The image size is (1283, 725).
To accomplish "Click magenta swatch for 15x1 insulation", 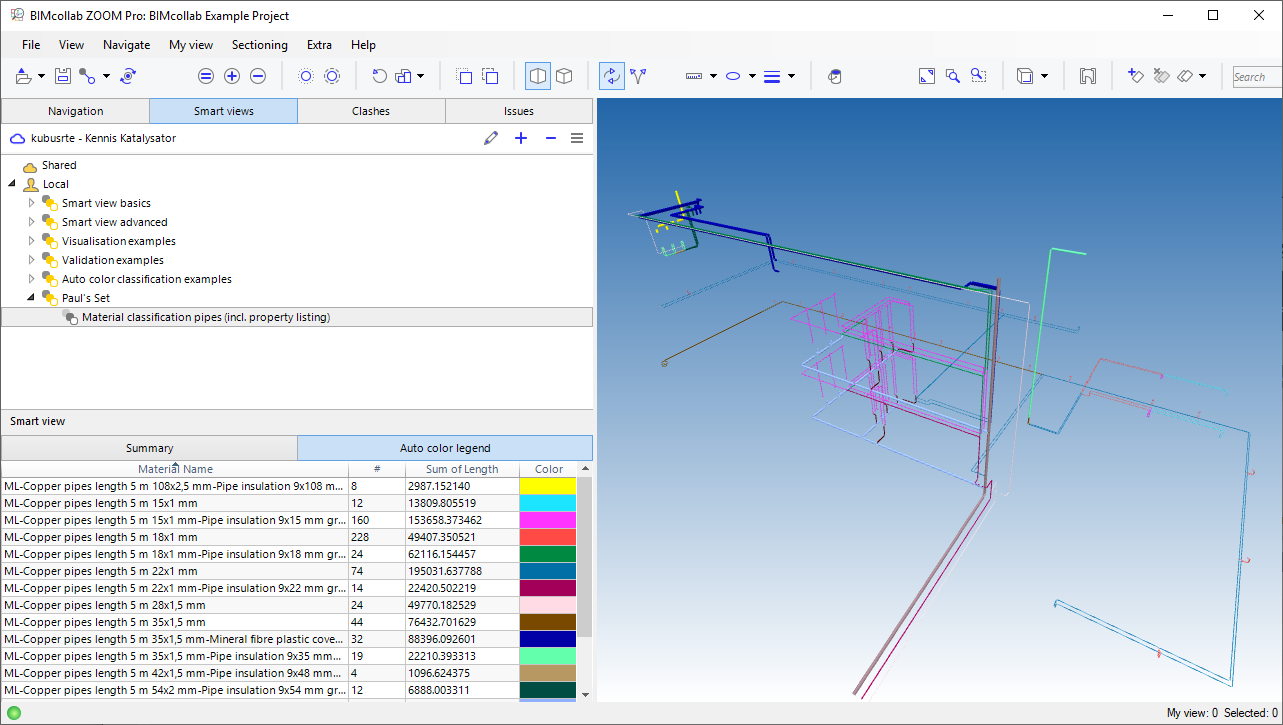I will pyautogui.click(x=548, y=520).
